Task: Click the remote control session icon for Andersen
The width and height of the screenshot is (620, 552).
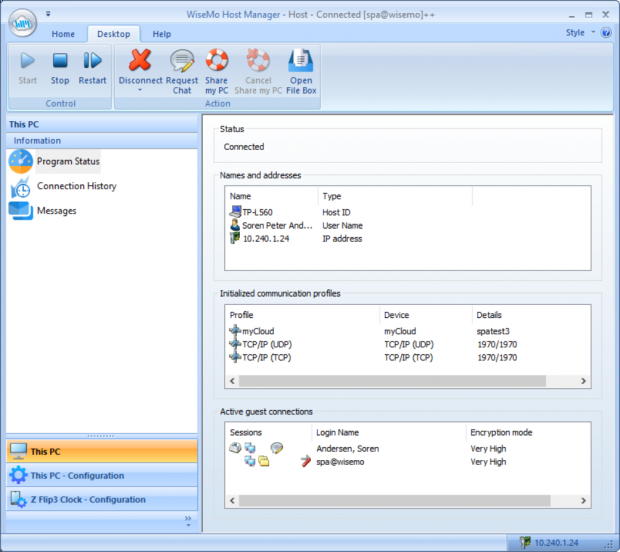Action: [250, 448]
